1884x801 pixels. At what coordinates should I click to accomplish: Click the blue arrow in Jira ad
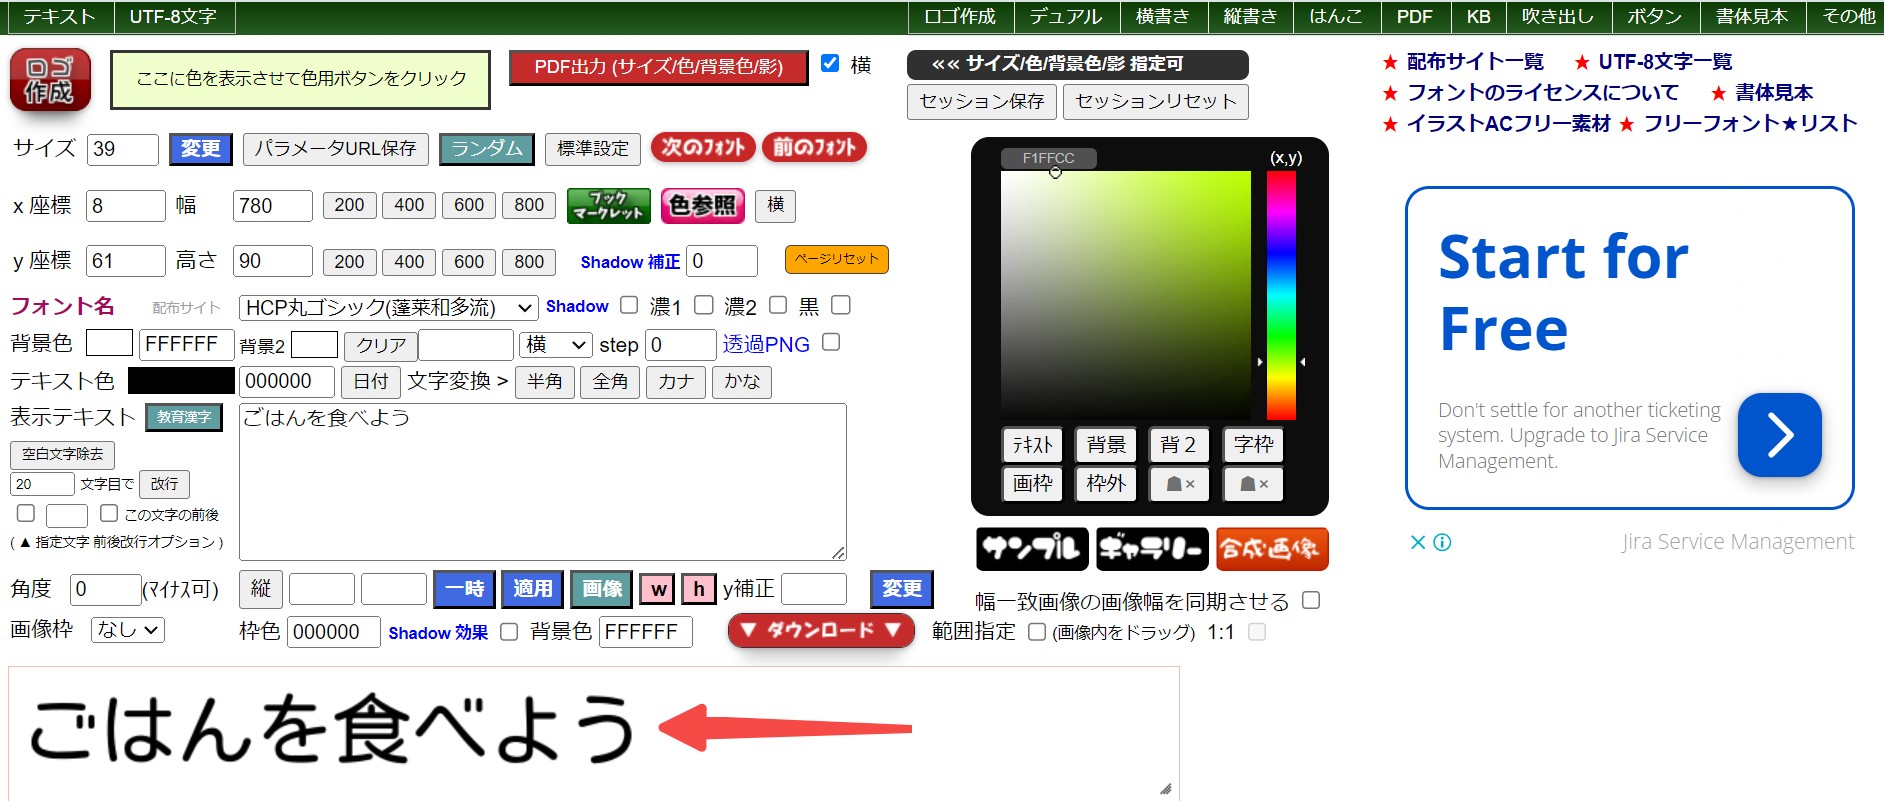pyautogui.click(x=1779, y=435)
